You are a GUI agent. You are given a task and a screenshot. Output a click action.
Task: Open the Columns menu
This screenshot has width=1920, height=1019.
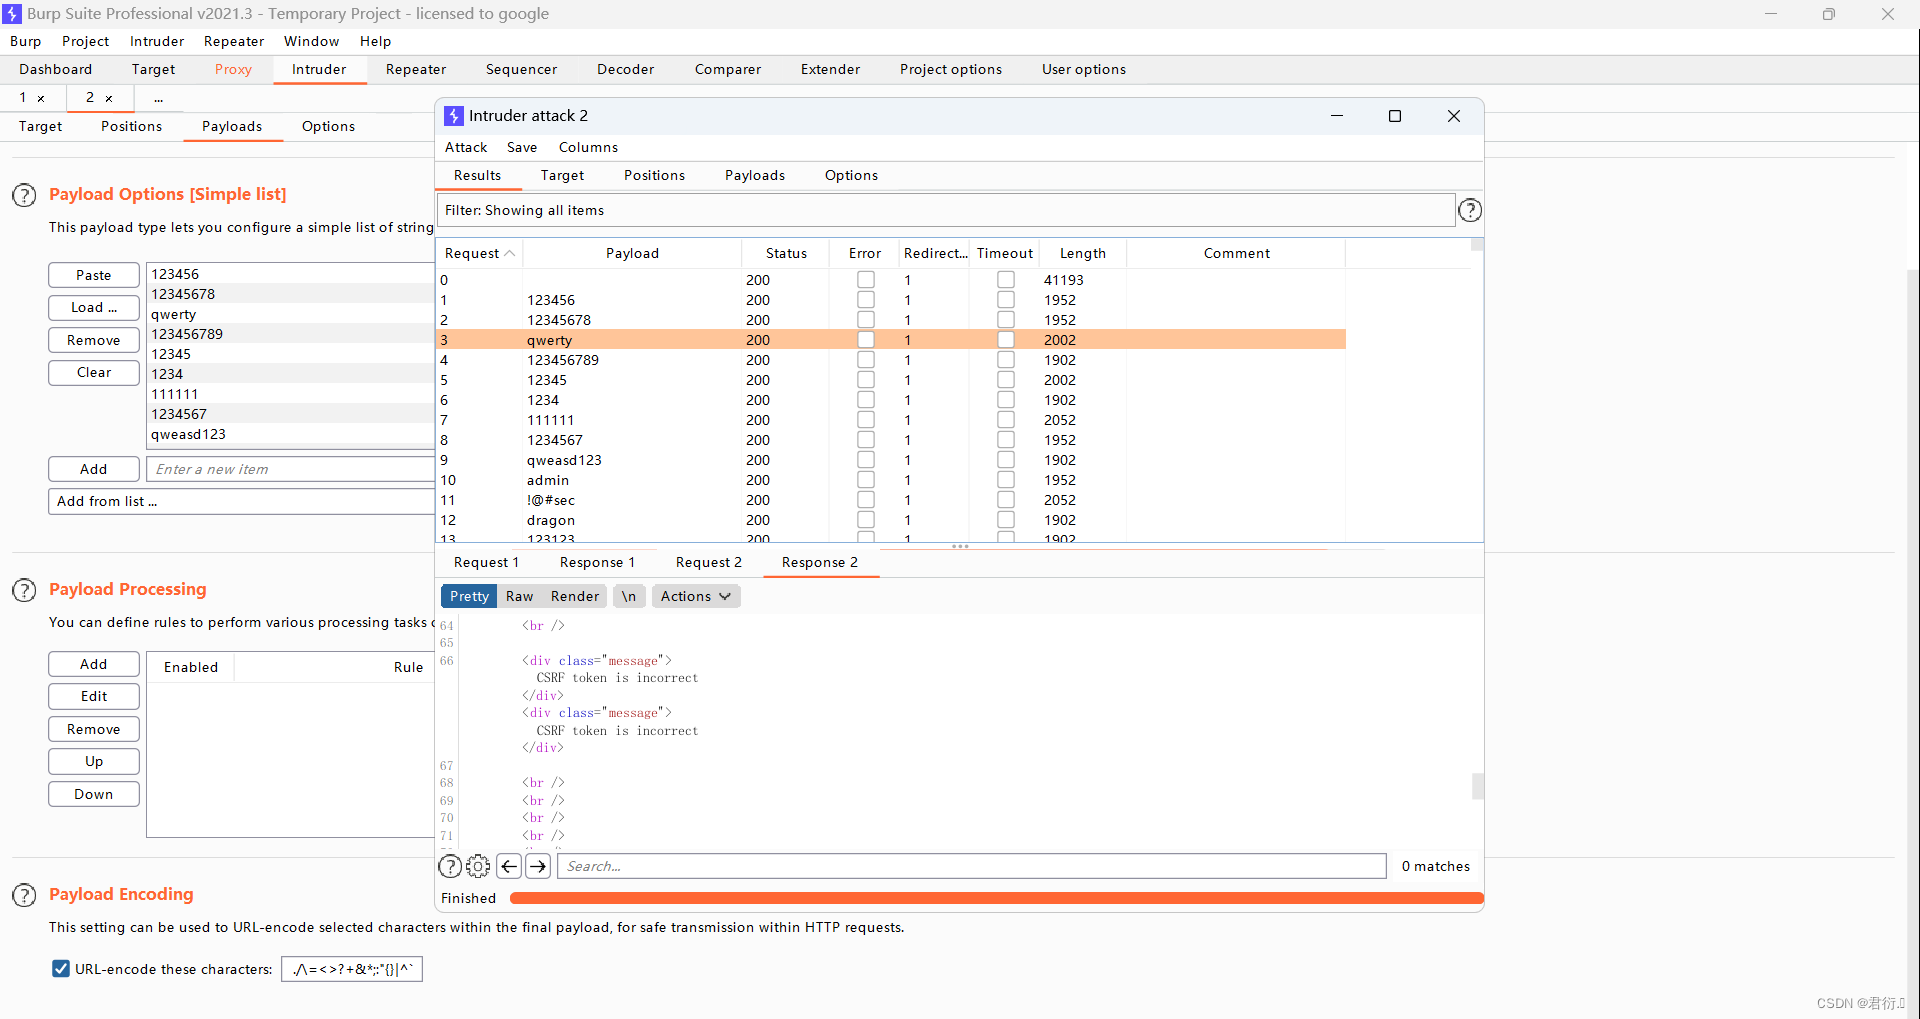588,147
